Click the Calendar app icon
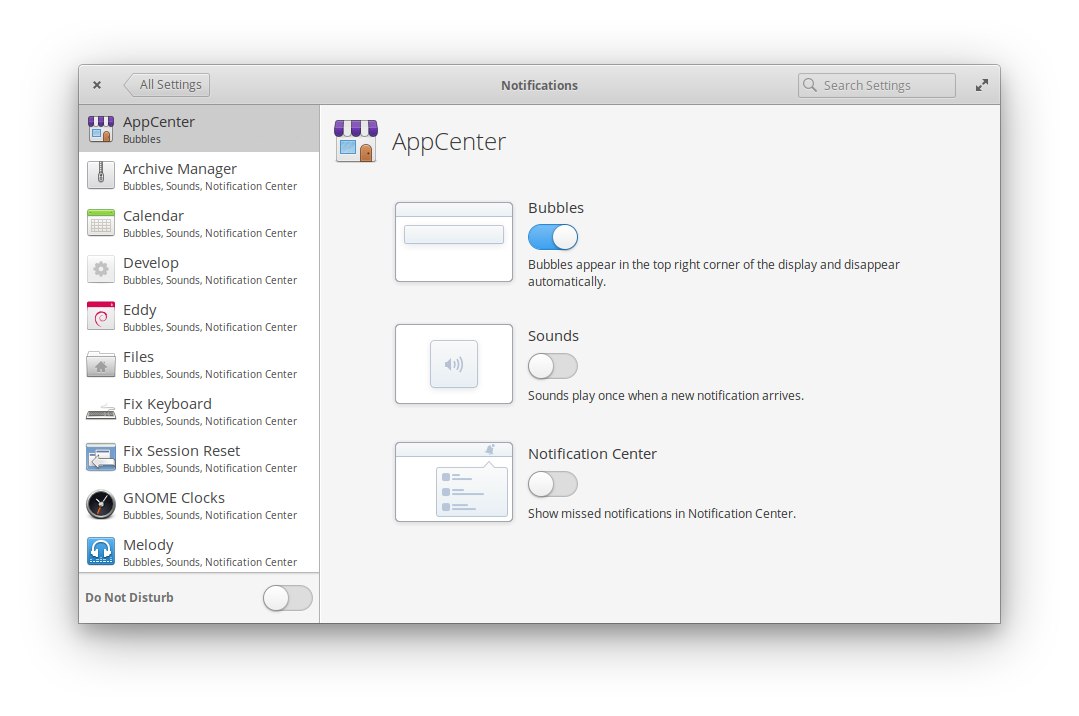 pyautogui.click(x=100, y=222)
